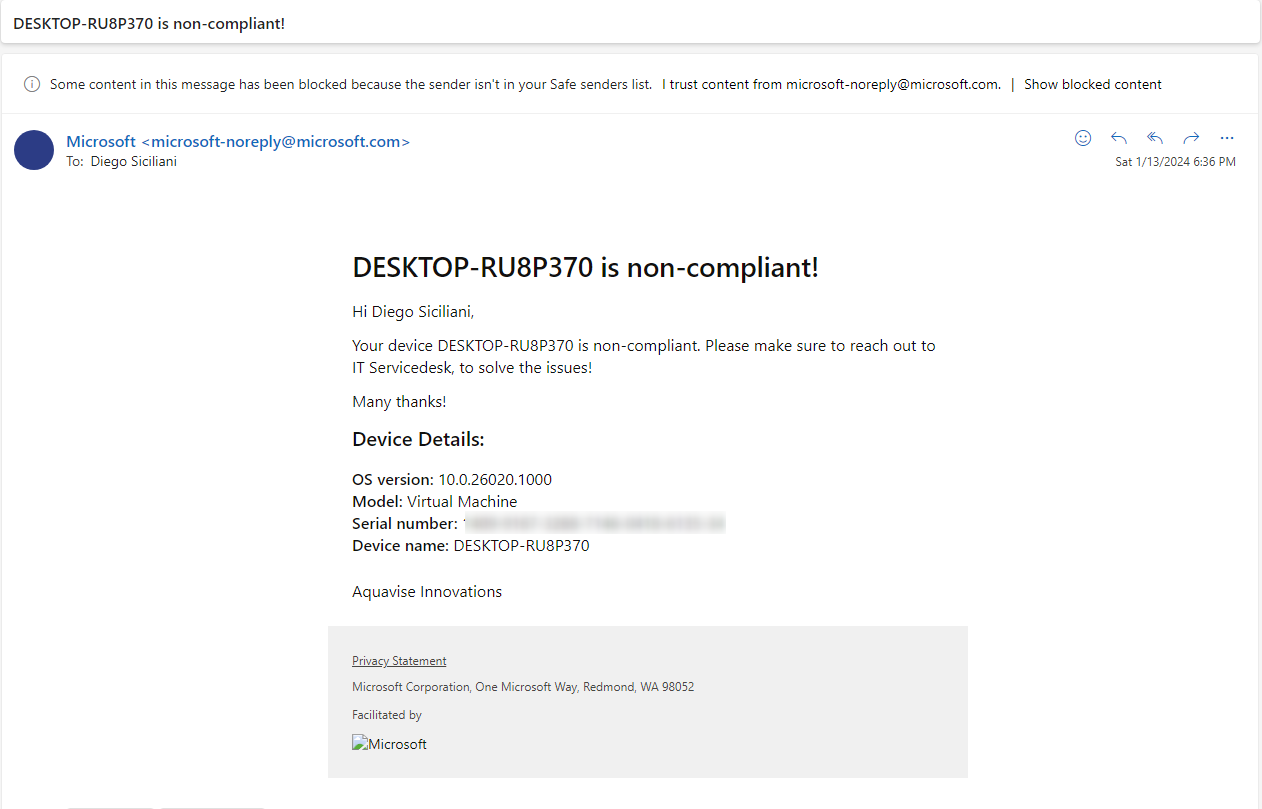Click recipient name 'Diego Siciliani' in To line

point(134,161)
